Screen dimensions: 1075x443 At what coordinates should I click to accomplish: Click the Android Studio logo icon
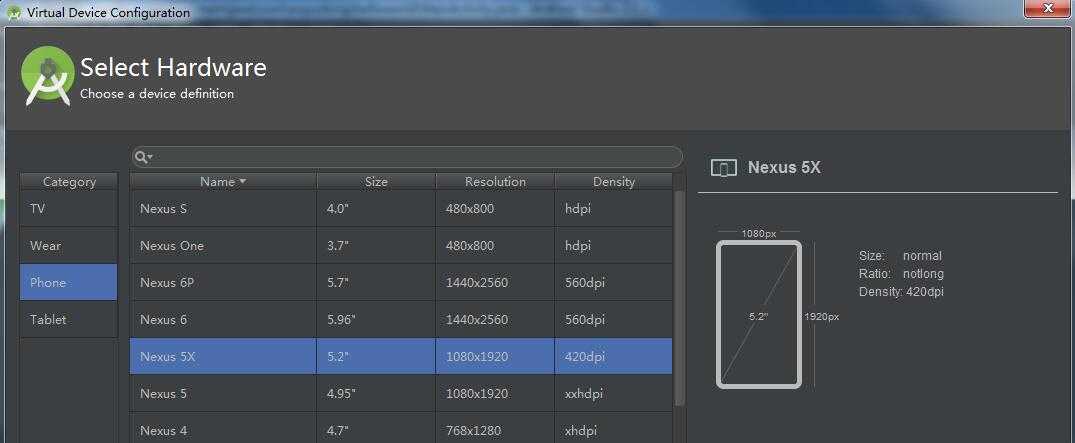click(x=48, y=76)
